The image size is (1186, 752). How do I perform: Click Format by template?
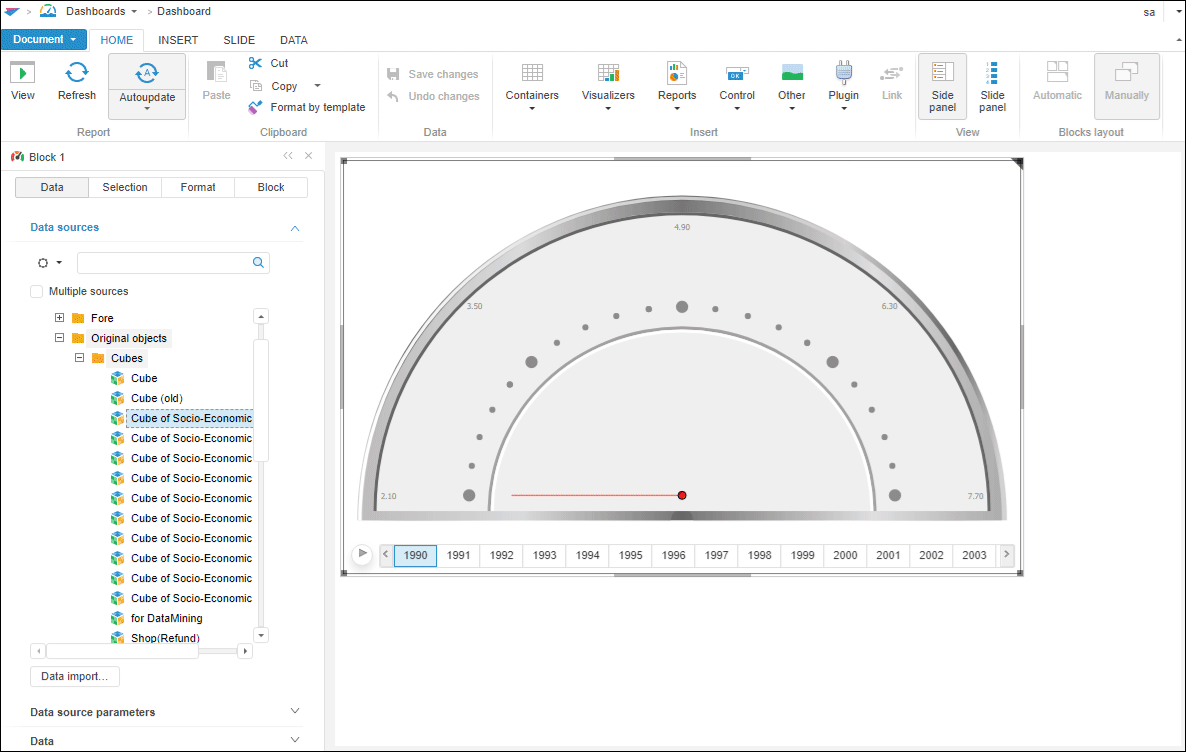point(317,107)
